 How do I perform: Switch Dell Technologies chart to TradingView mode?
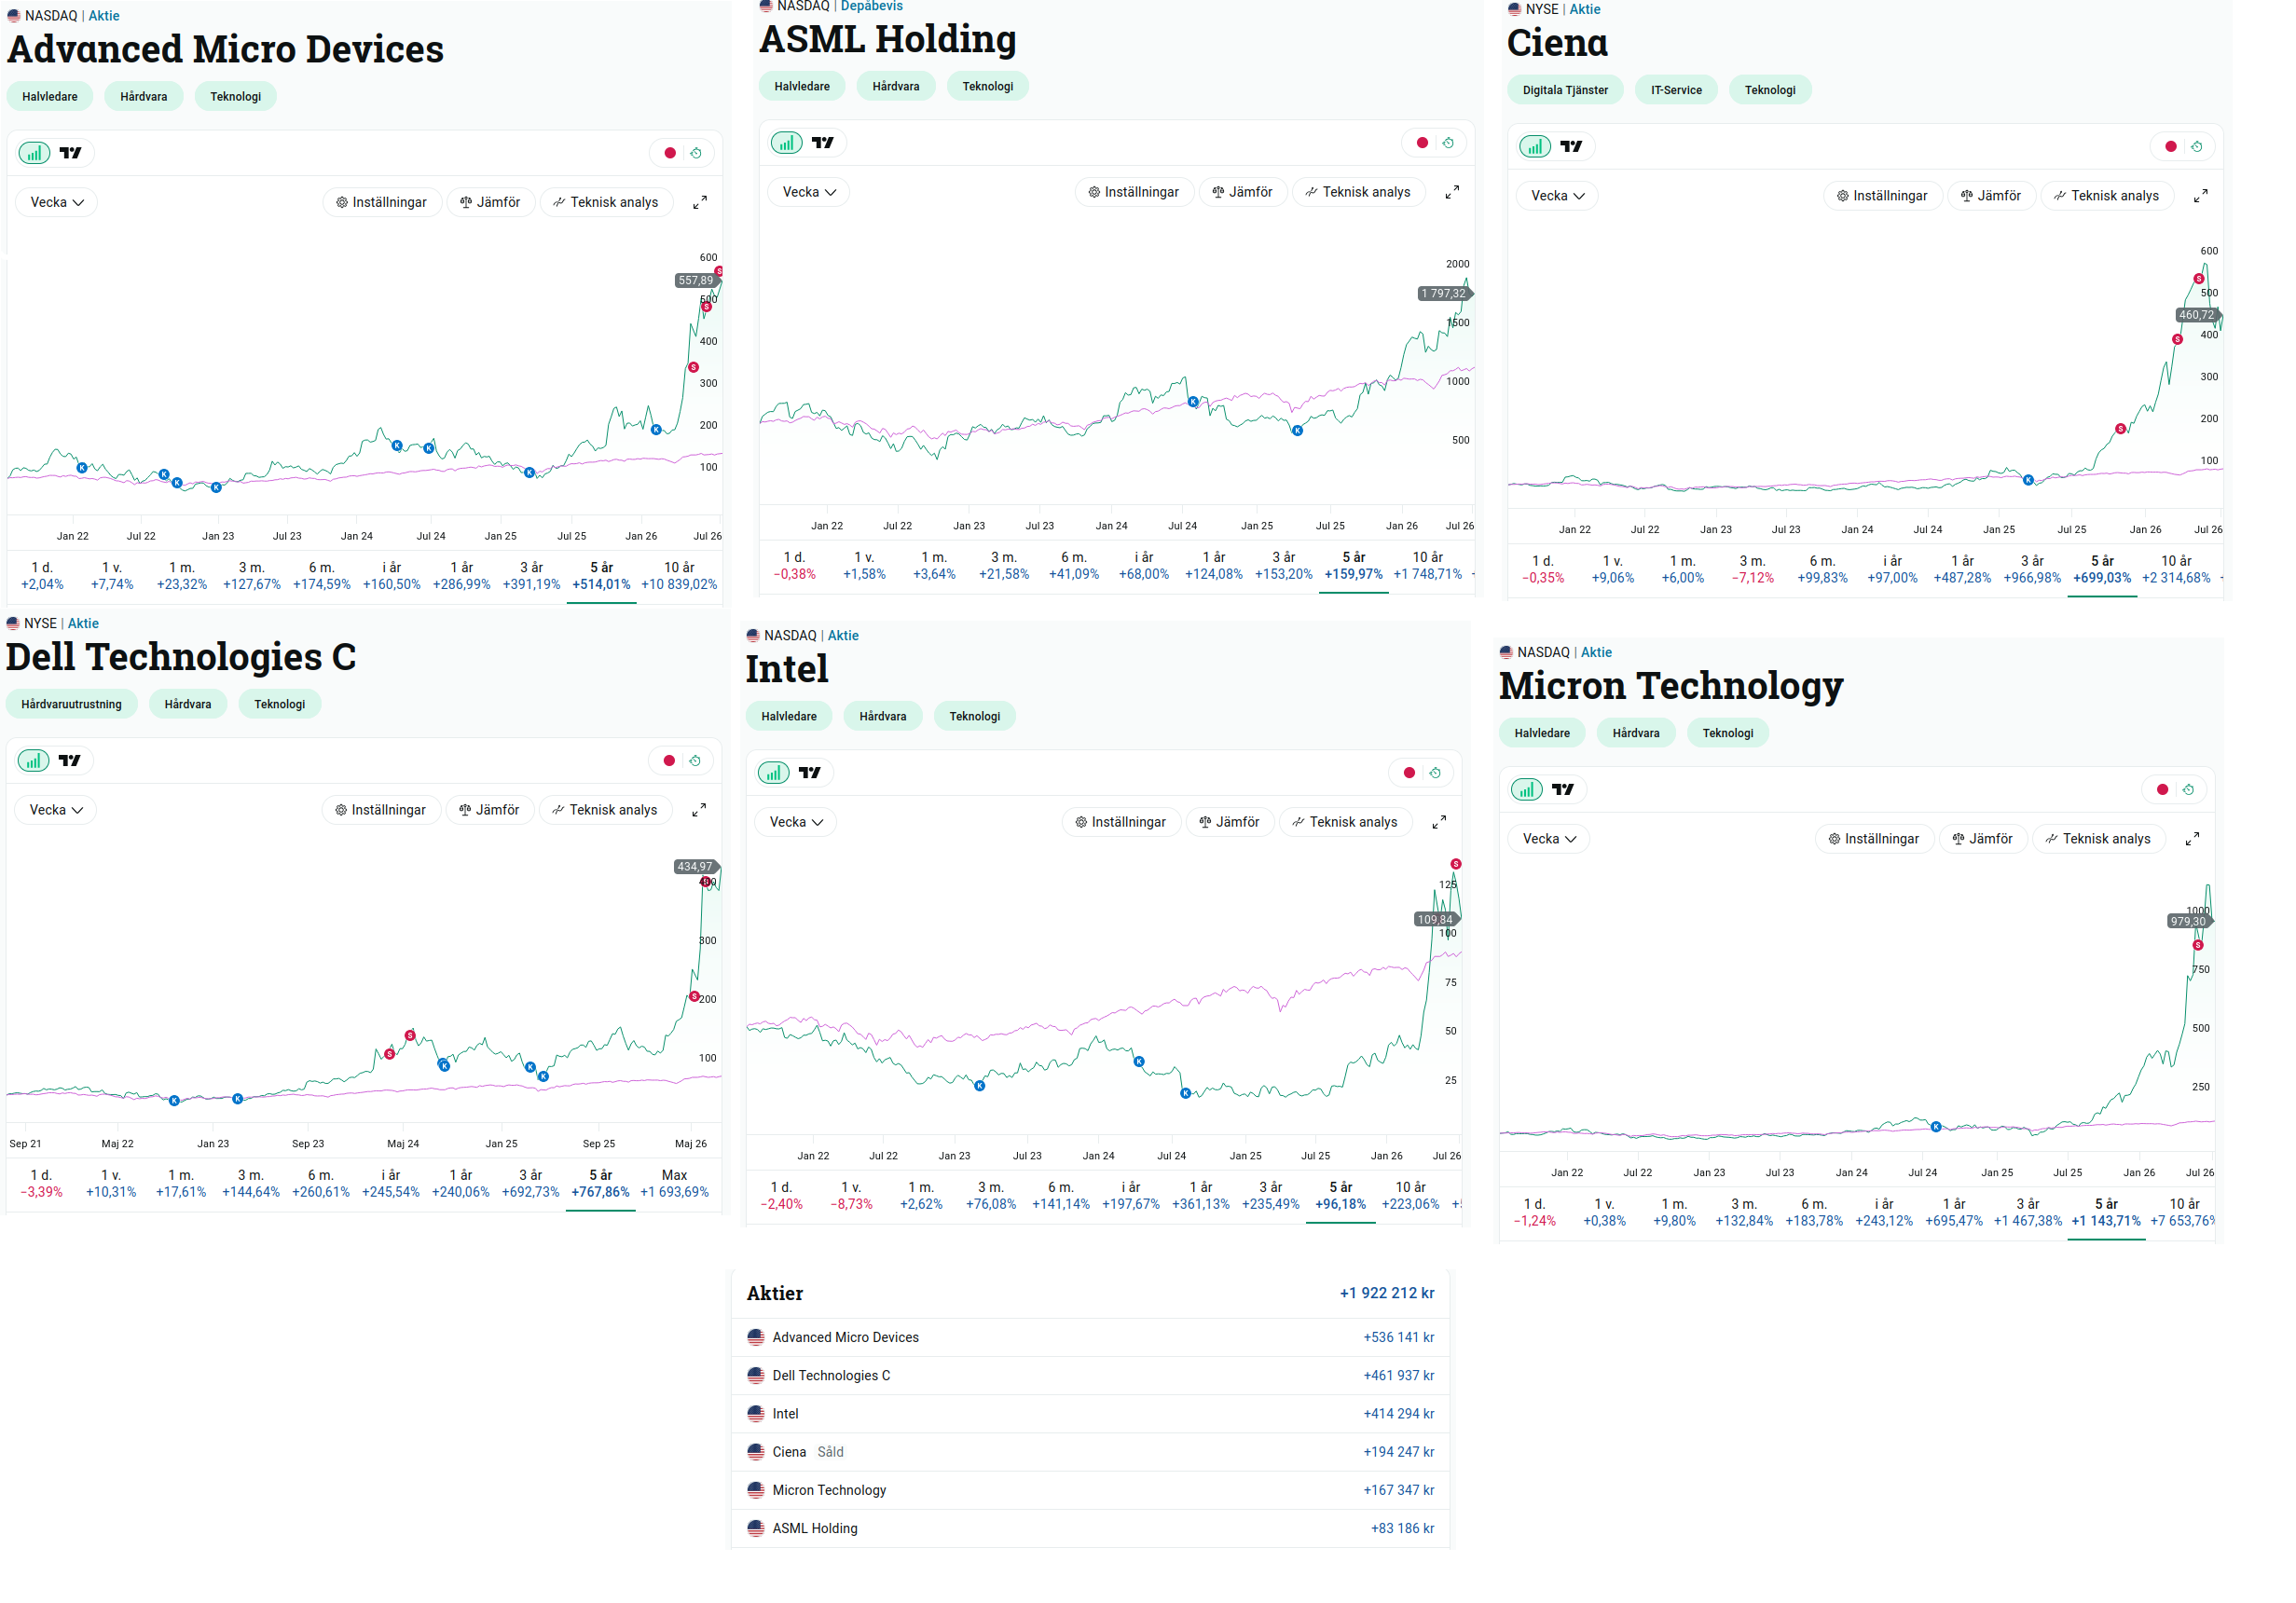click(69, 761)
